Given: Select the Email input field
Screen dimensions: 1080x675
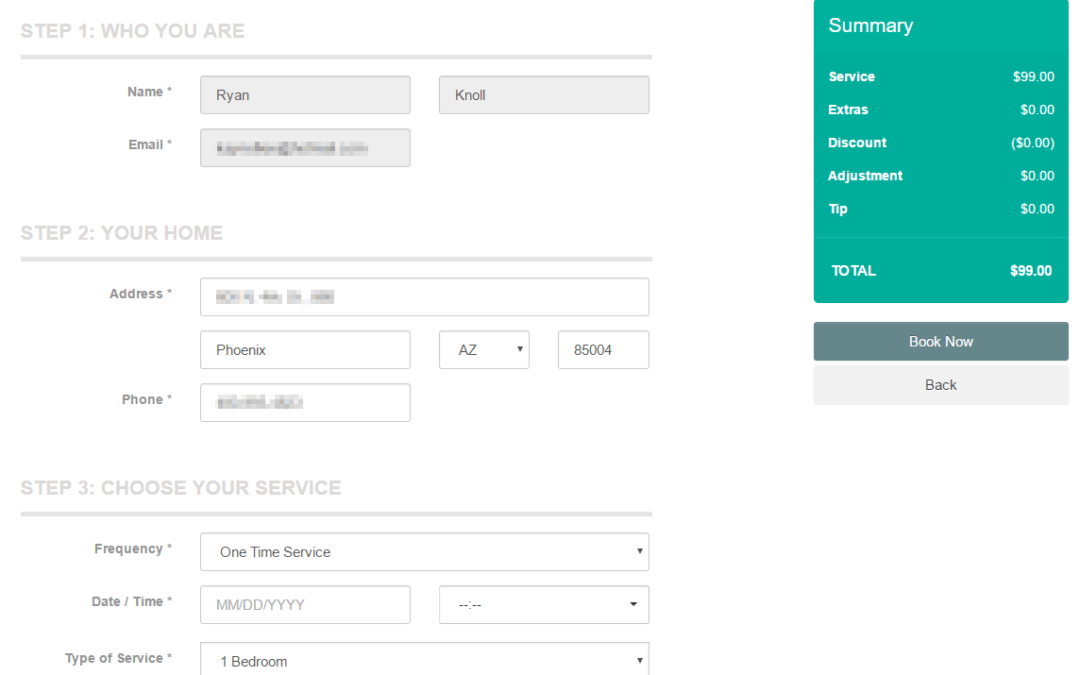Looking at the screenshot, I should click(305, 147).
